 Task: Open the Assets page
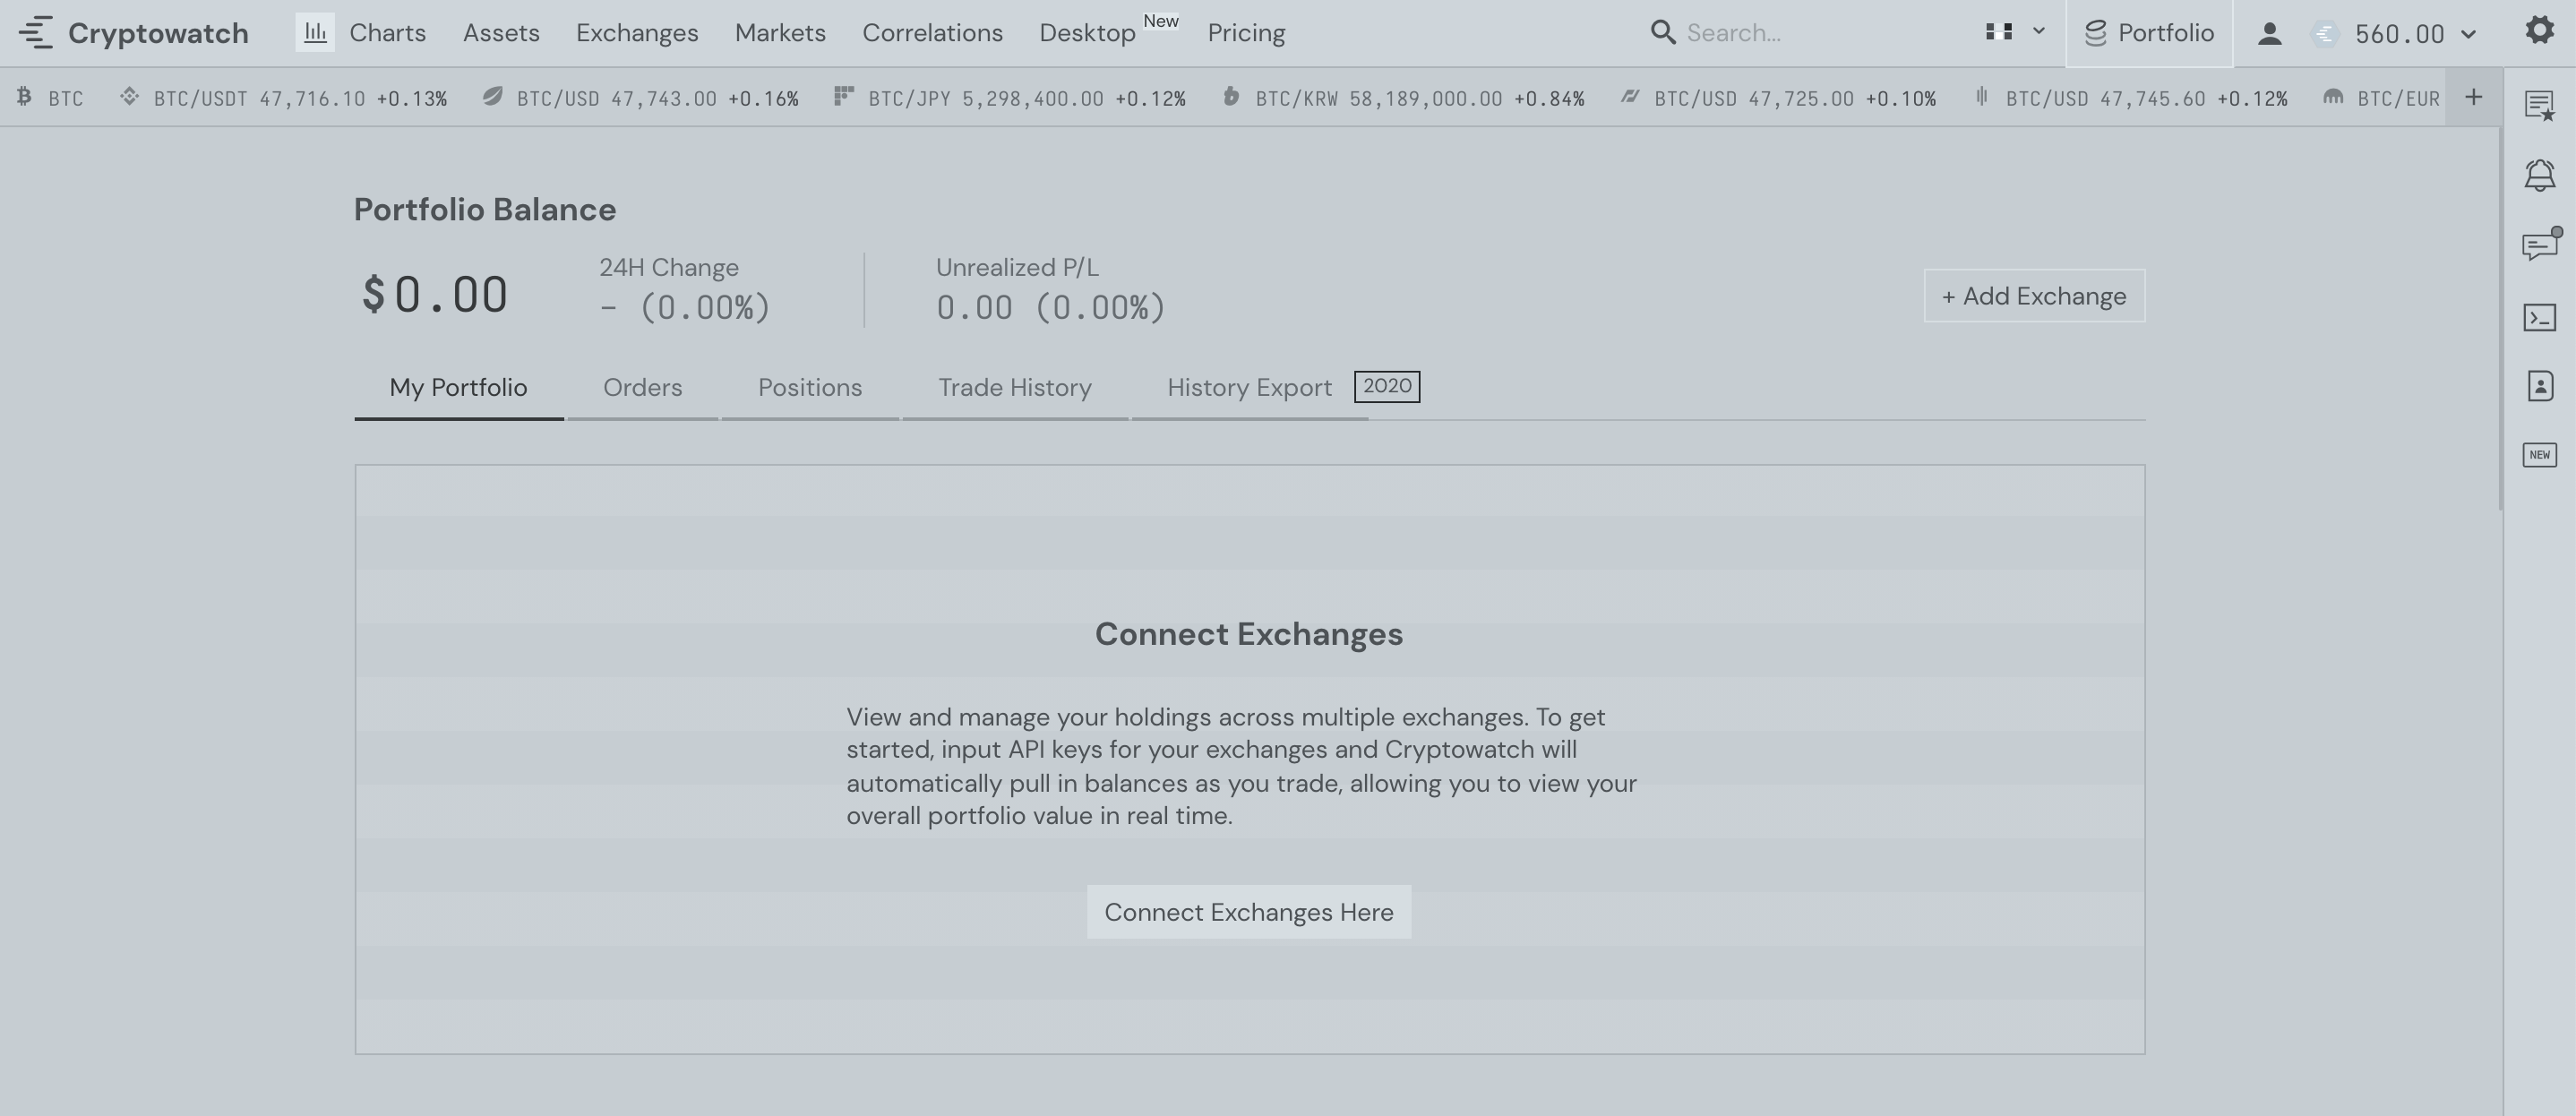(x=501, y=33)
